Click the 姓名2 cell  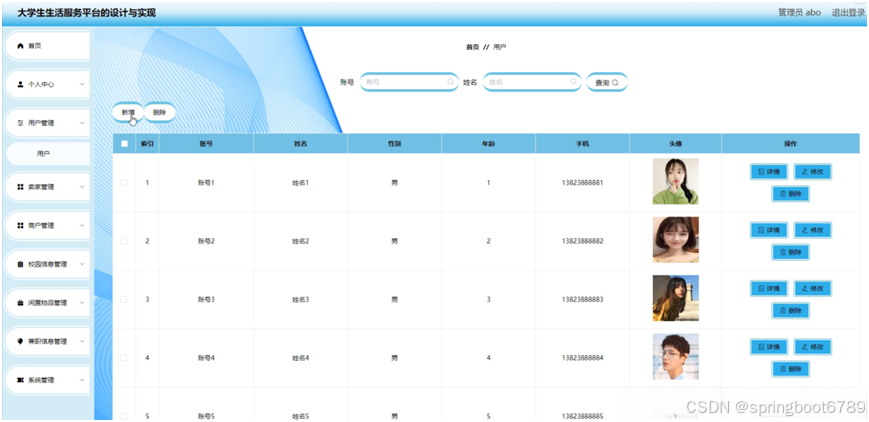click(300, 241)
